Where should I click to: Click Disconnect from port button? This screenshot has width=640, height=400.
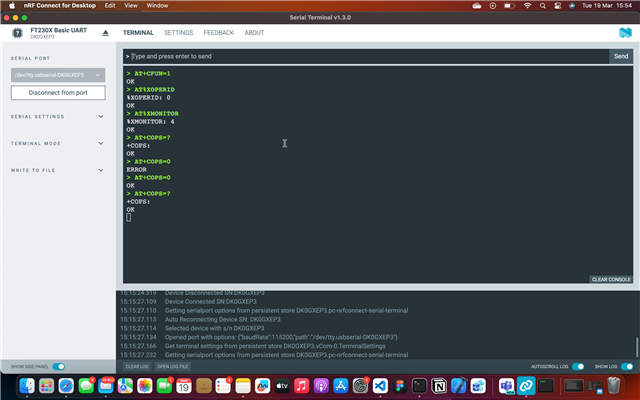58,93
